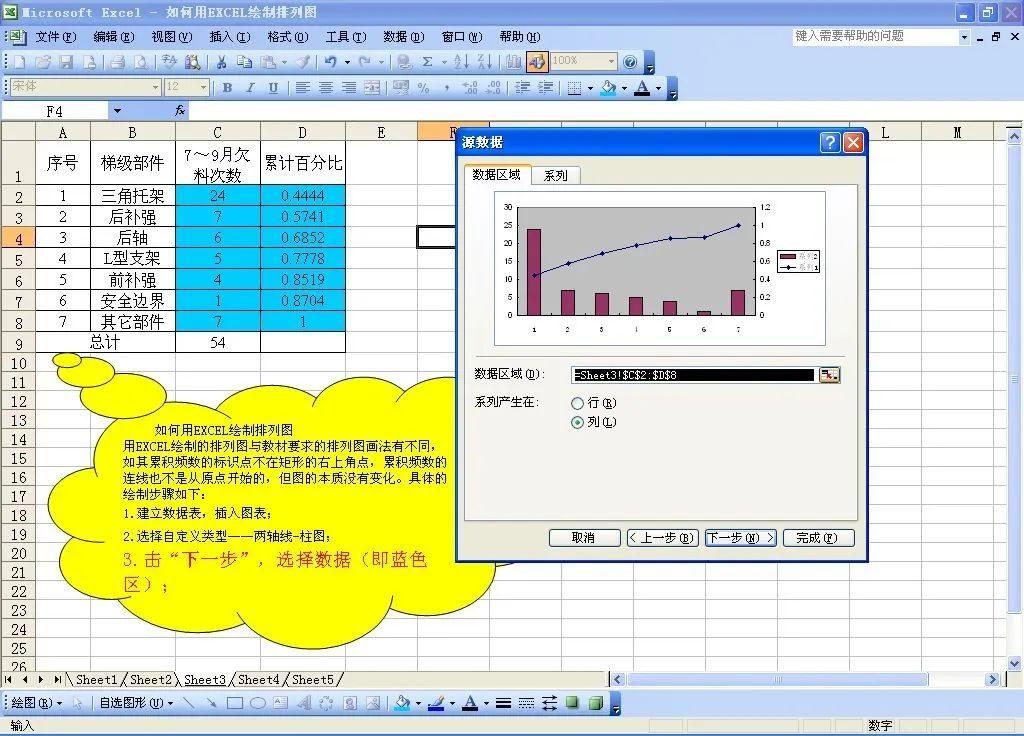Image resolution: width=1024 pixels, height=736 pixels.
Task: Toggle Italic formatting
Action: click(250, 88)
